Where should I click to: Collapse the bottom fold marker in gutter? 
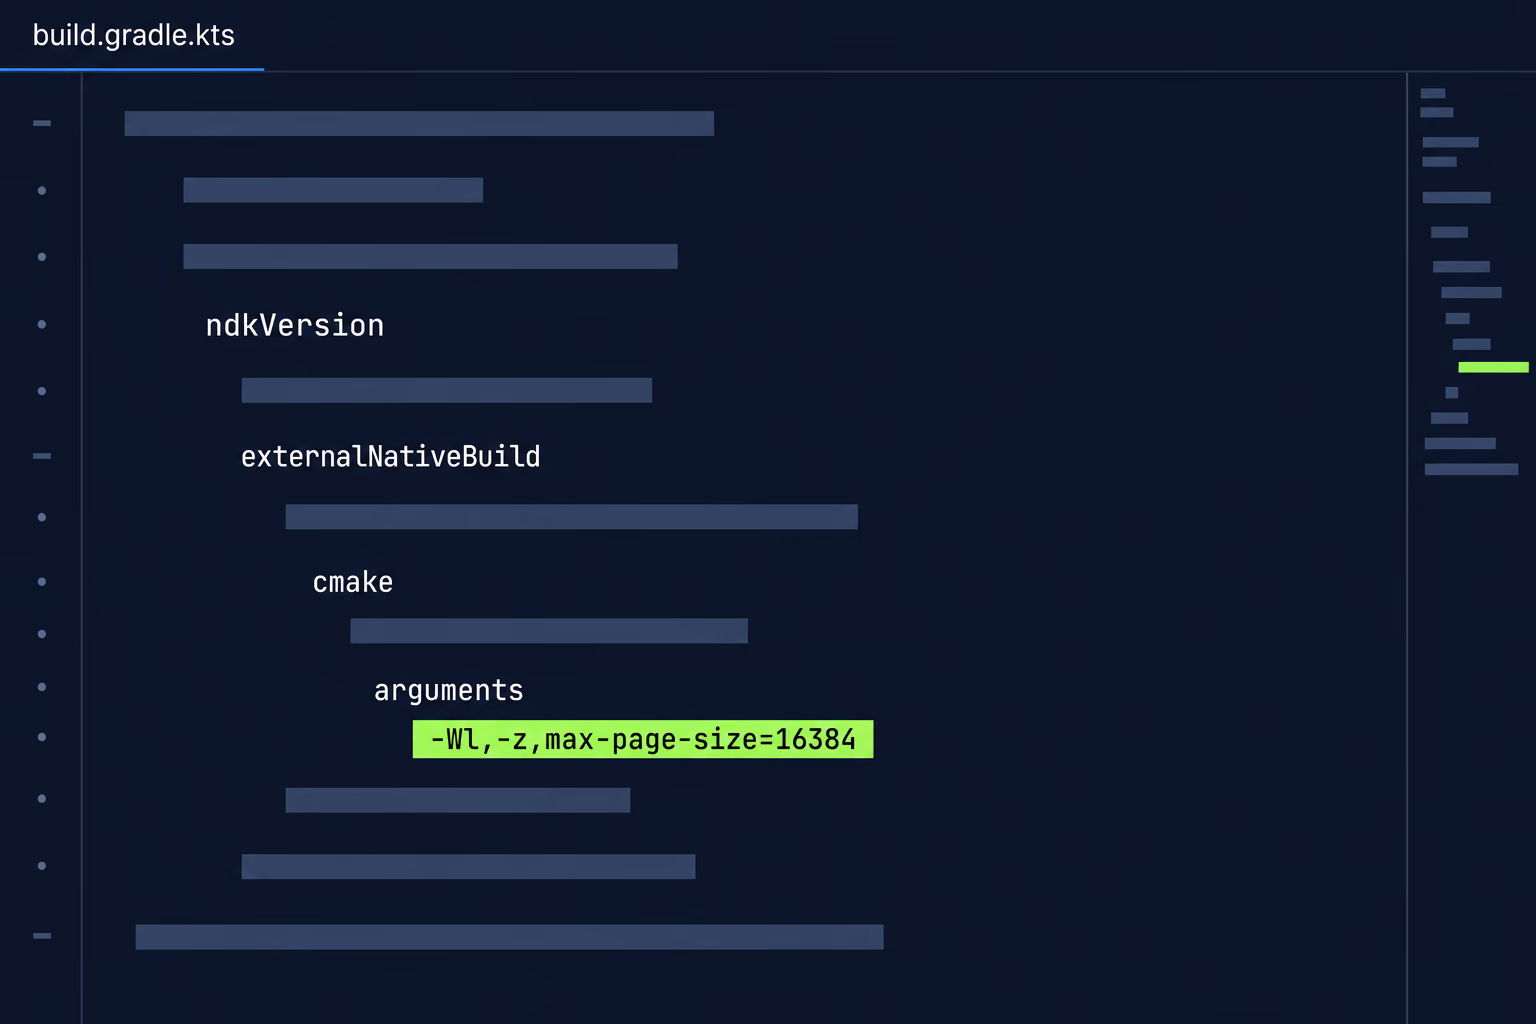click(x=42, y=936)
